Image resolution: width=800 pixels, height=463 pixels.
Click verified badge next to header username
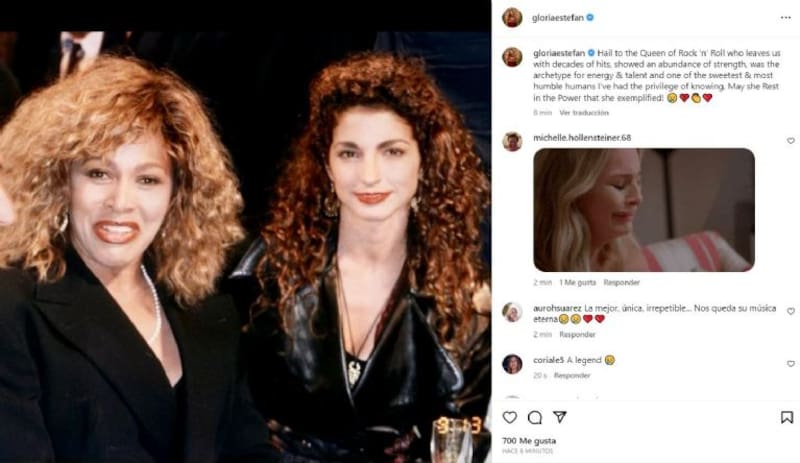590,18
